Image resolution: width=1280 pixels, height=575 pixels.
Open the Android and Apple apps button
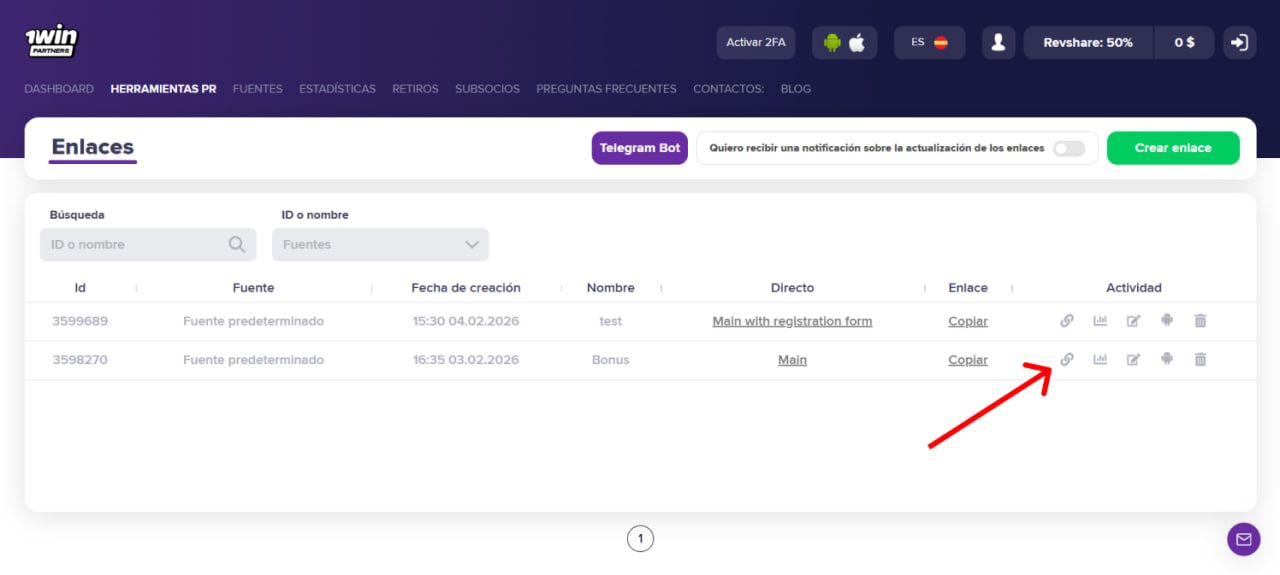pos(844,43)
